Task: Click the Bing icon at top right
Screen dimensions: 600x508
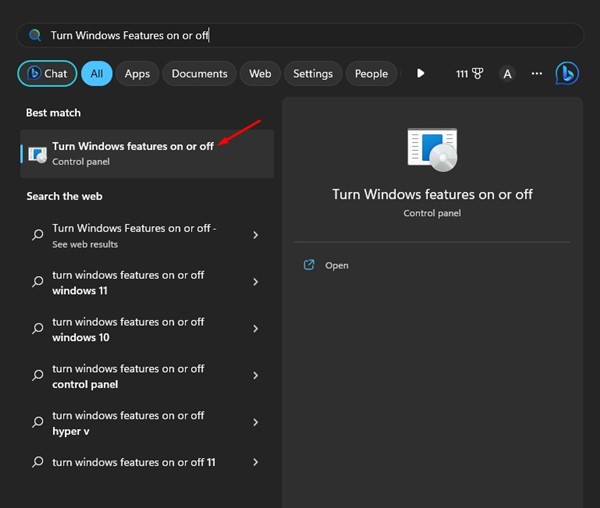Action: click(566, 73)
